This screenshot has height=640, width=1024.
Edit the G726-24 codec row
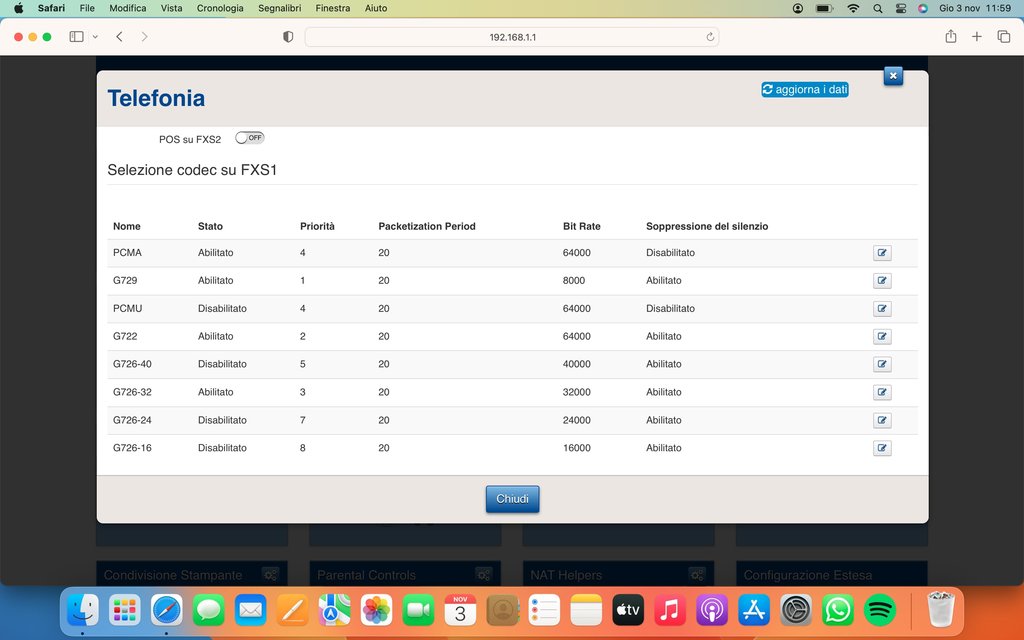(882, 421)
